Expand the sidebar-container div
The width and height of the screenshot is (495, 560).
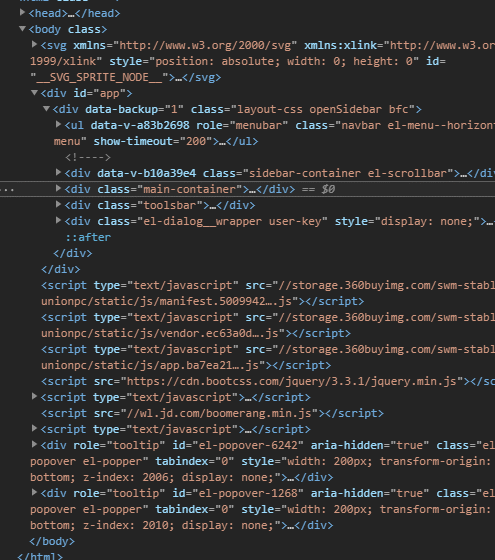pos(58,172)
